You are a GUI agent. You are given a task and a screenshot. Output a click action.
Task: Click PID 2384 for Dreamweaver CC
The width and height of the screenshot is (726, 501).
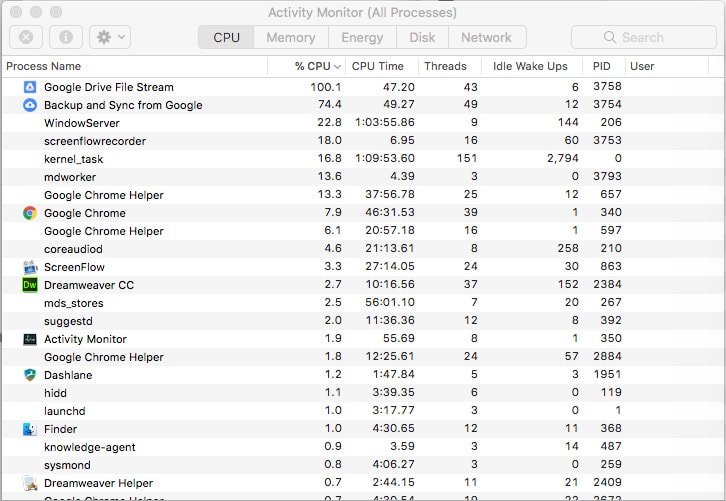(607, 284)
